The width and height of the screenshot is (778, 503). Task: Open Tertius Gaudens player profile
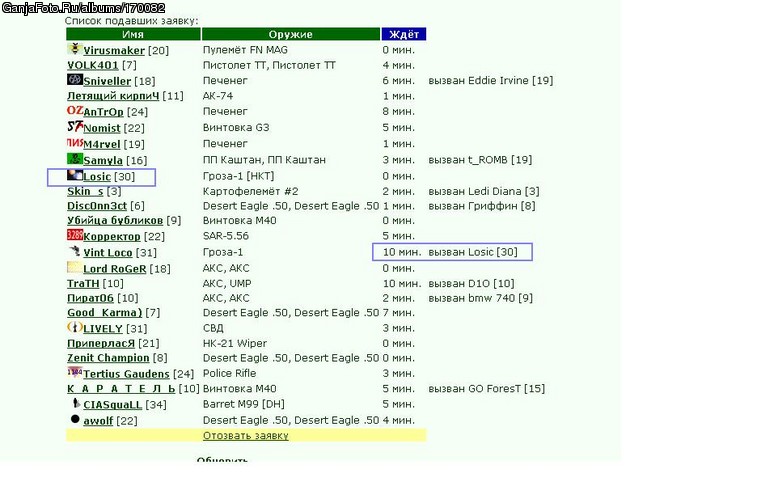coord(127,374)
